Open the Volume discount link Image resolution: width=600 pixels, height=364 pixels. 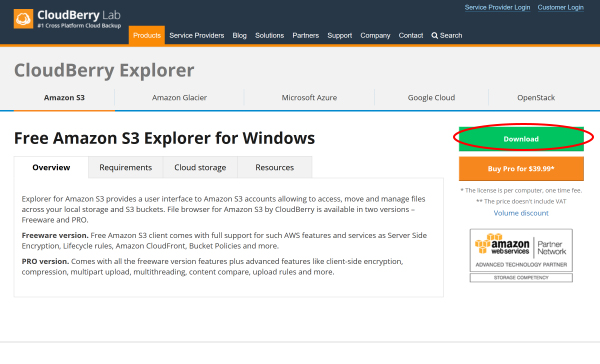(x=521, y=213)
